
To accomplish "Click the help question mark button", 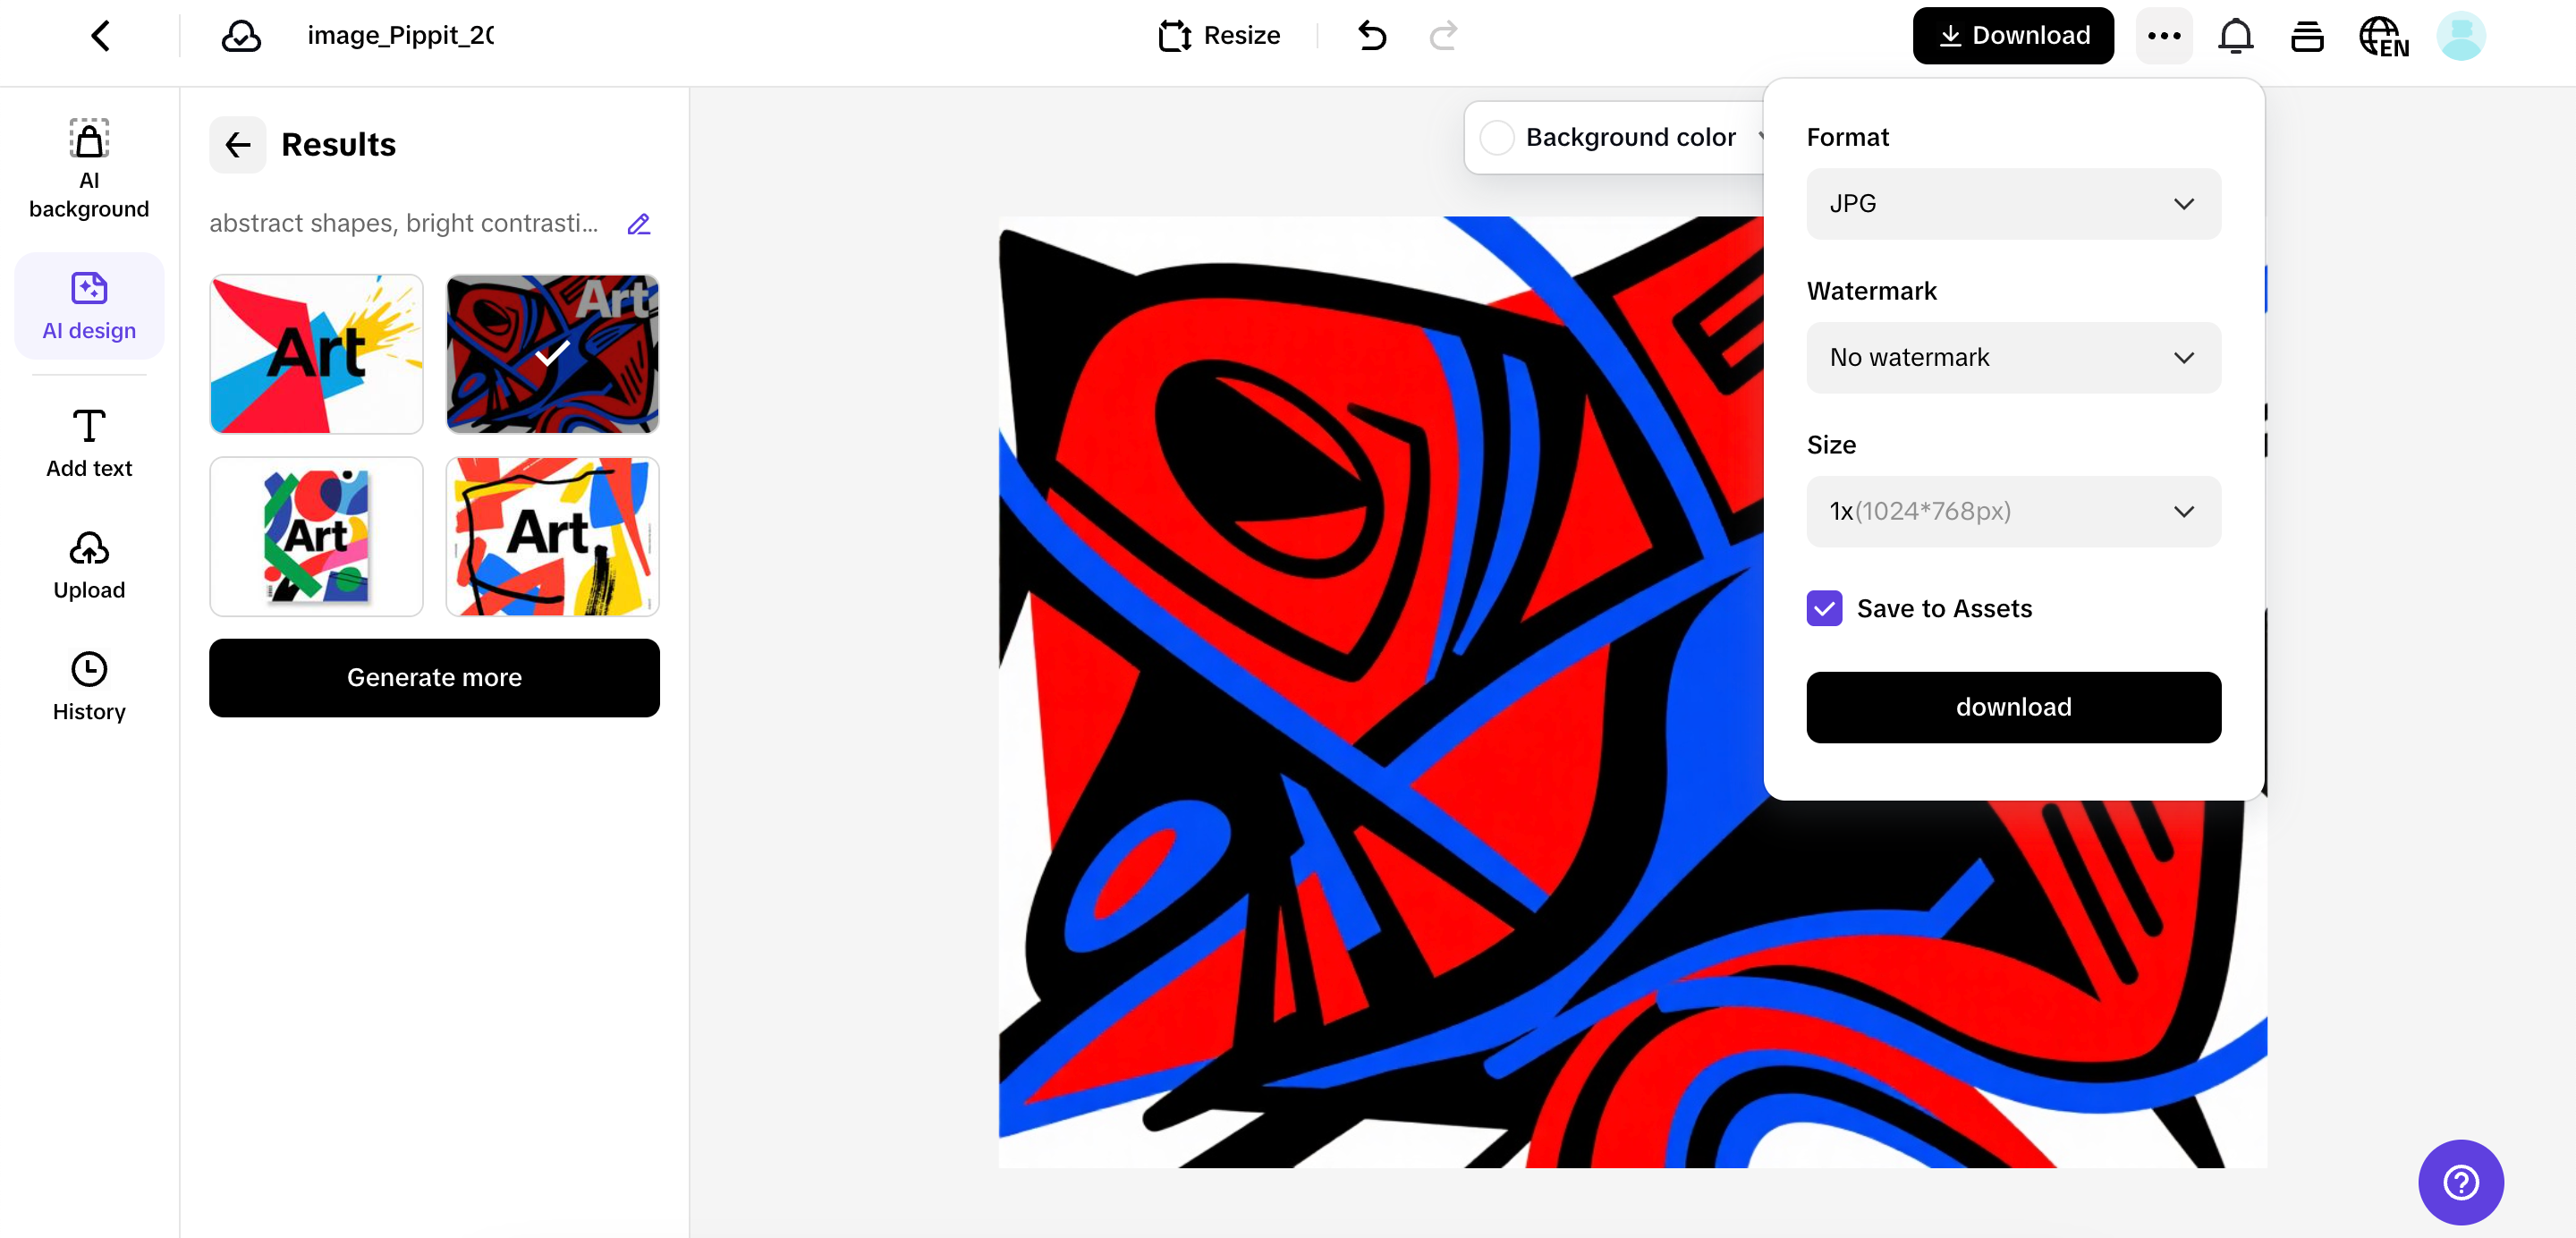I will (2461, 1182).
